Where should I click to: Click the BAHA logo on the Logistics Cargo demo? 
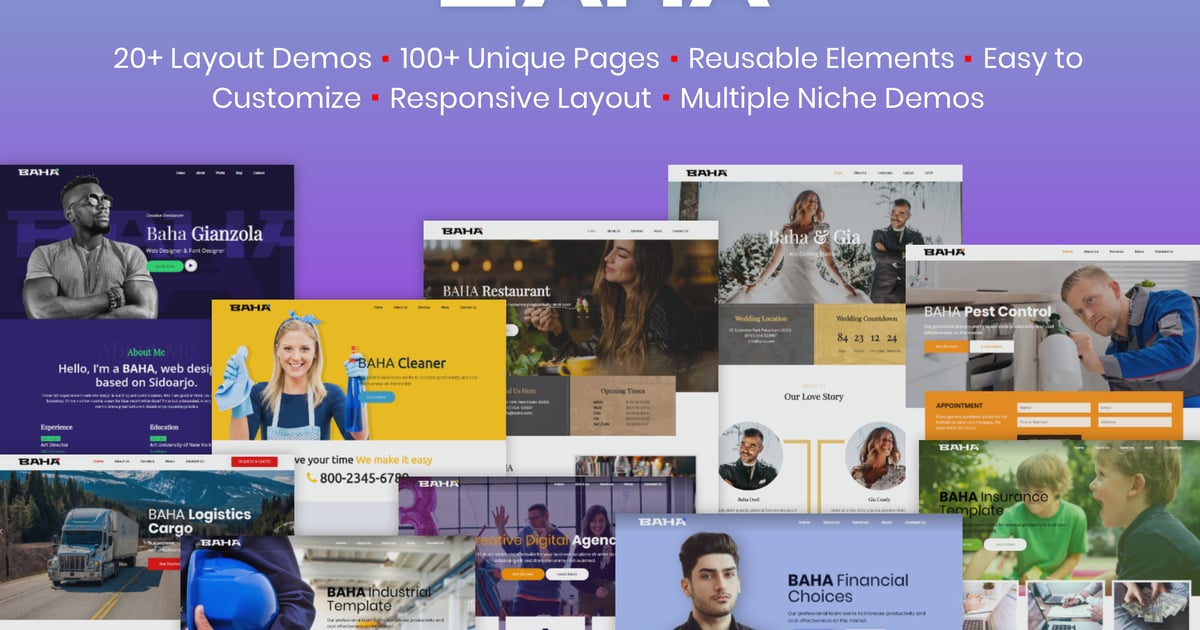click(x=39, y=461)
